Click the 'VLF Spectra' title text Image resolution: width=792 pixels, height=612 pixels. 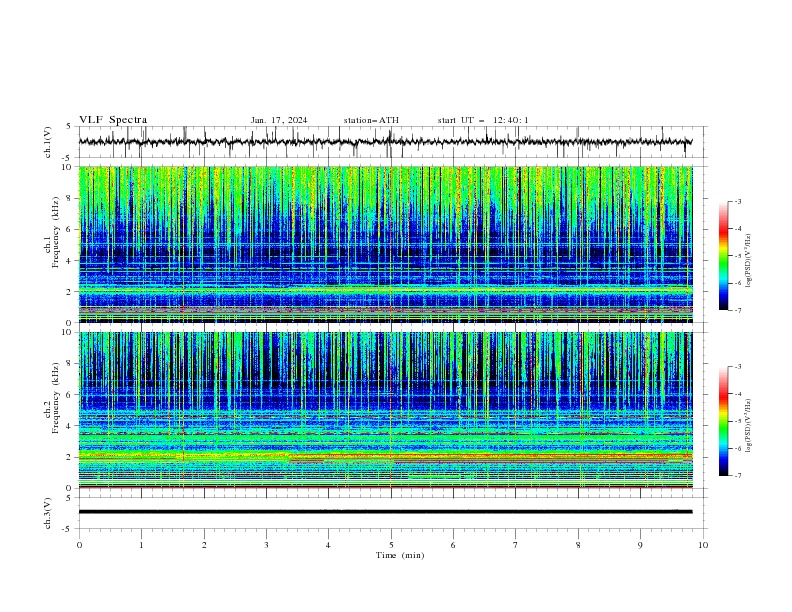pyautogui.click(x=113, y=120)
